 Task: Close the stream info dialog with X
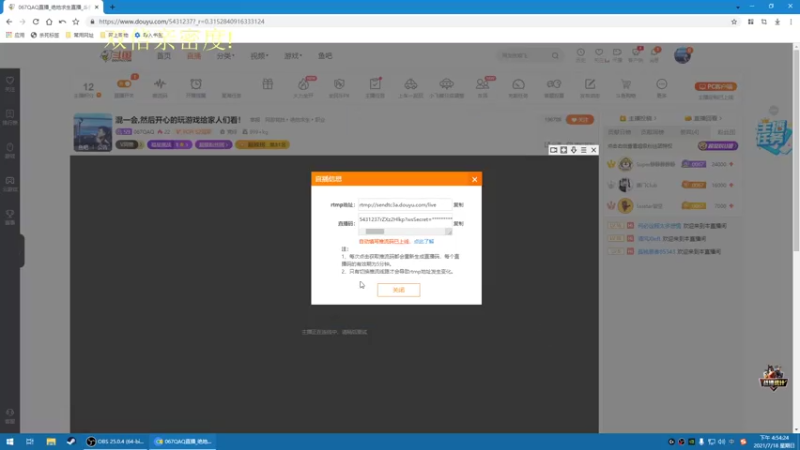[474, 179]
